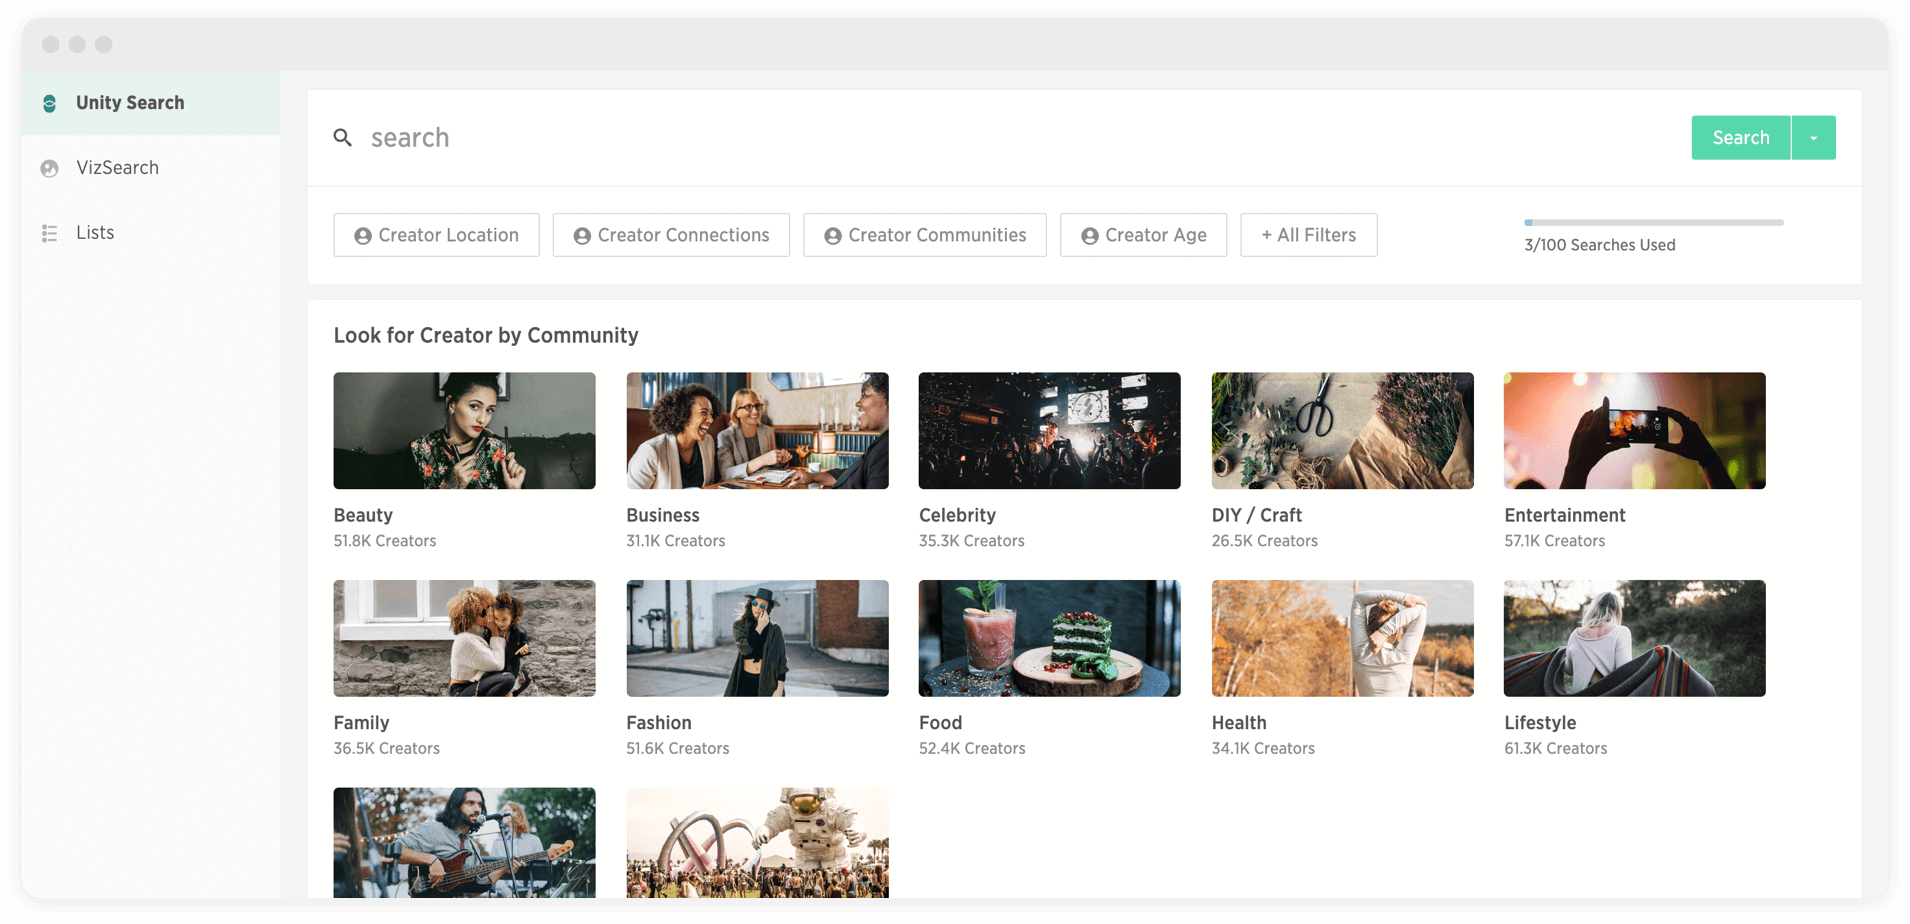
Task: Open the Business community thumbnail
Action: coord(758,431)
